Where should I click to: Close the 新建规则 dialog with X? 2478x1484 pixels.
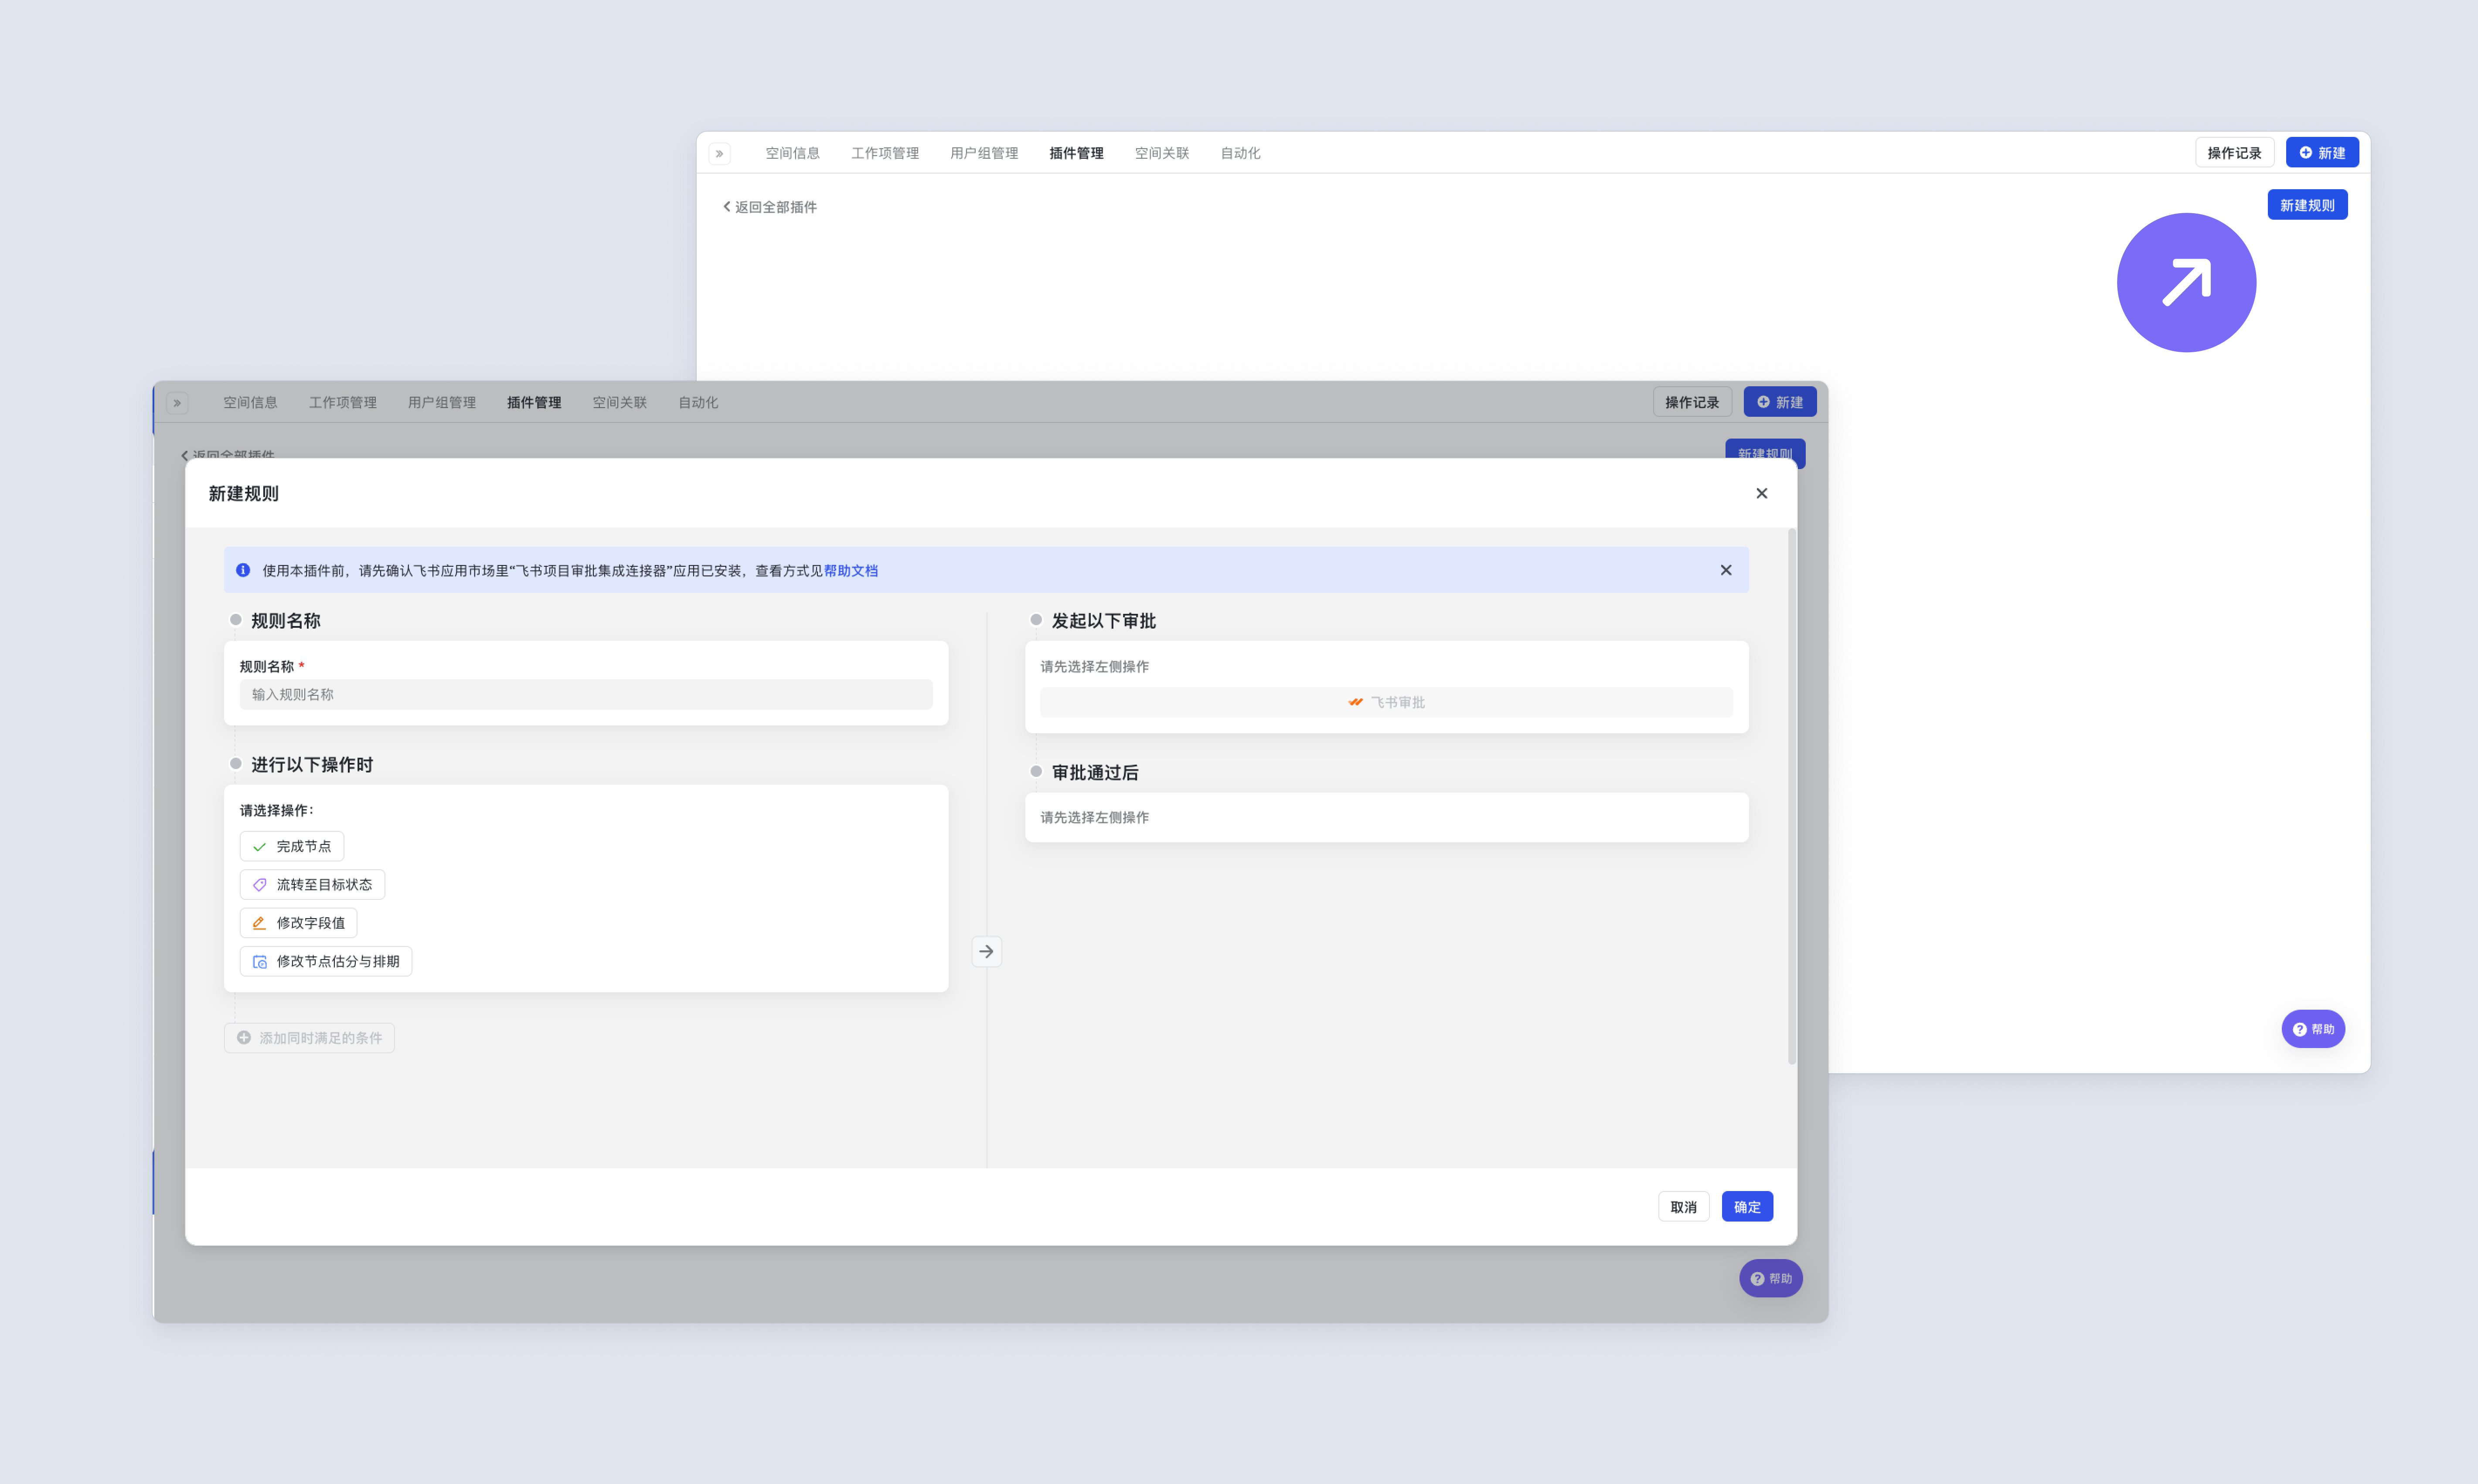pos(1762,493)
